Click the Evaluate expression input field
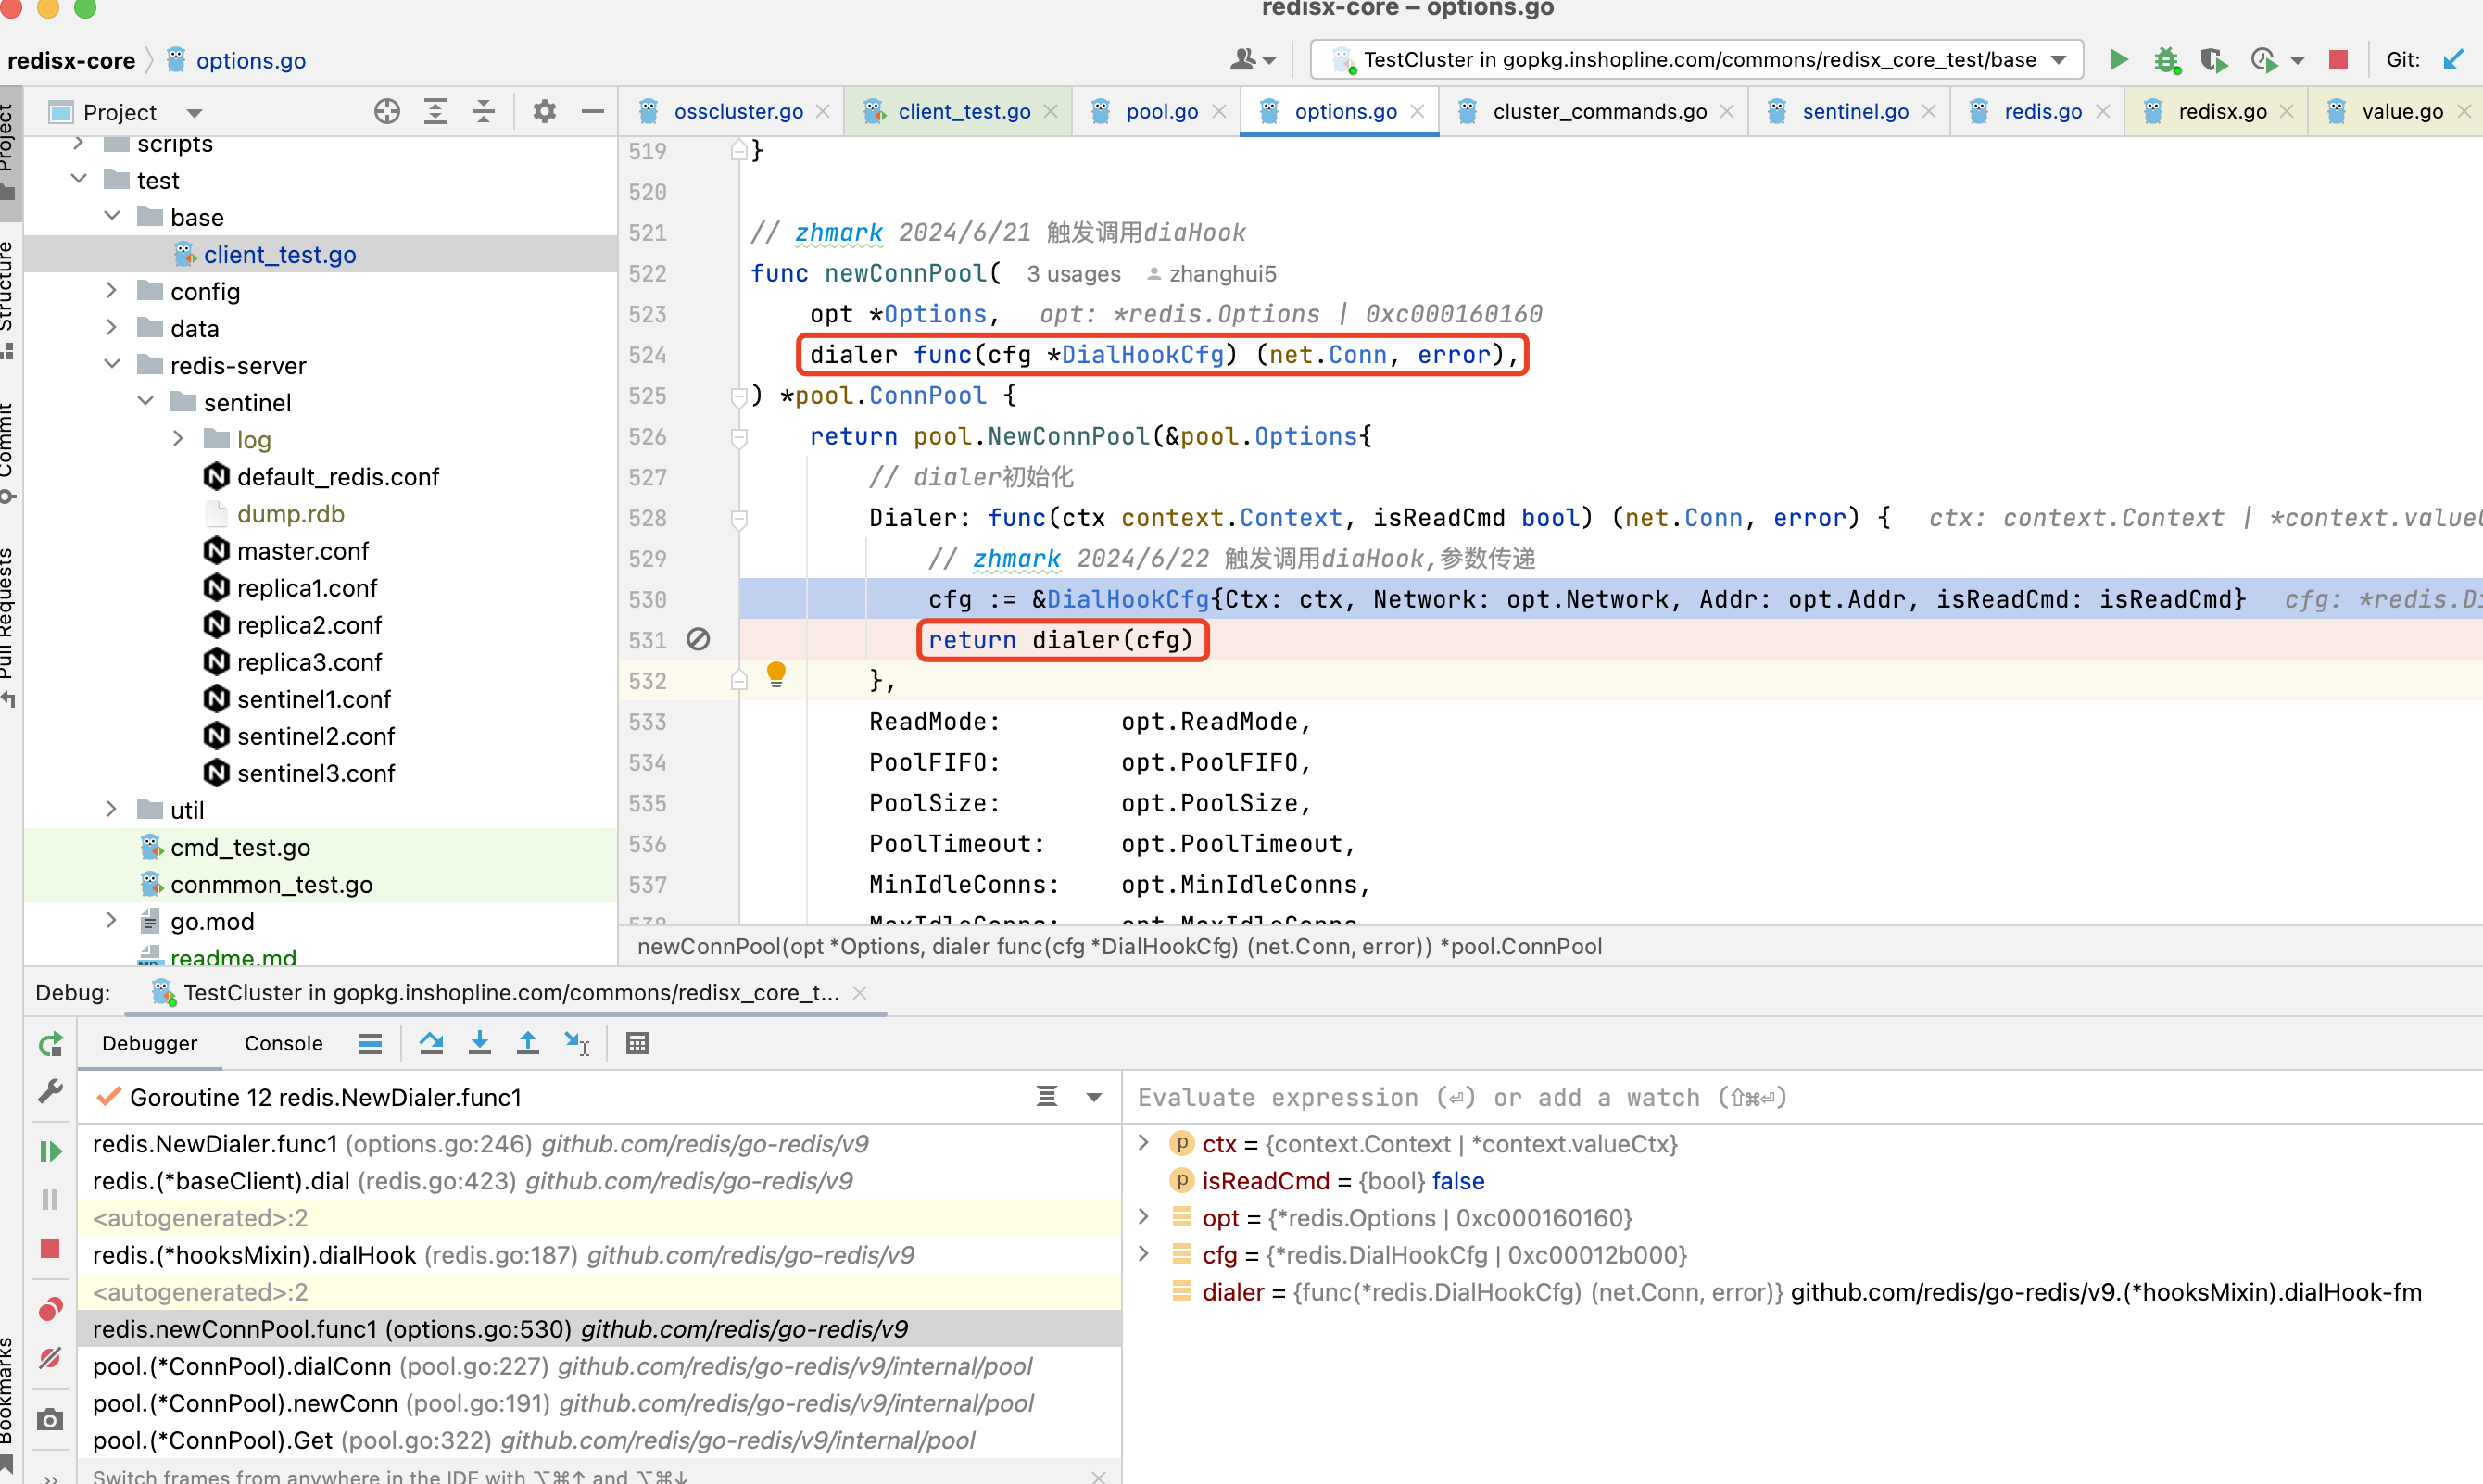 1802,1097
